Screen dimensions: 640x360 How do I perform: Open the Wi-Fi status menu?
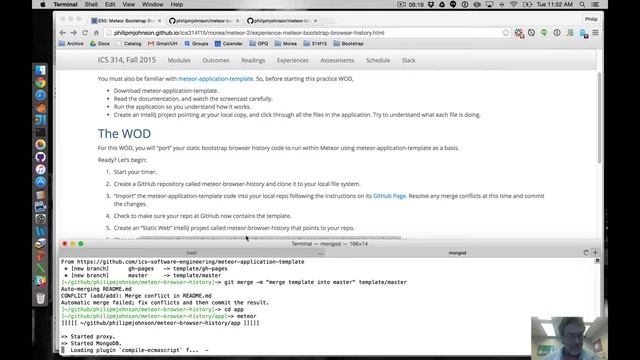[514, 4]
